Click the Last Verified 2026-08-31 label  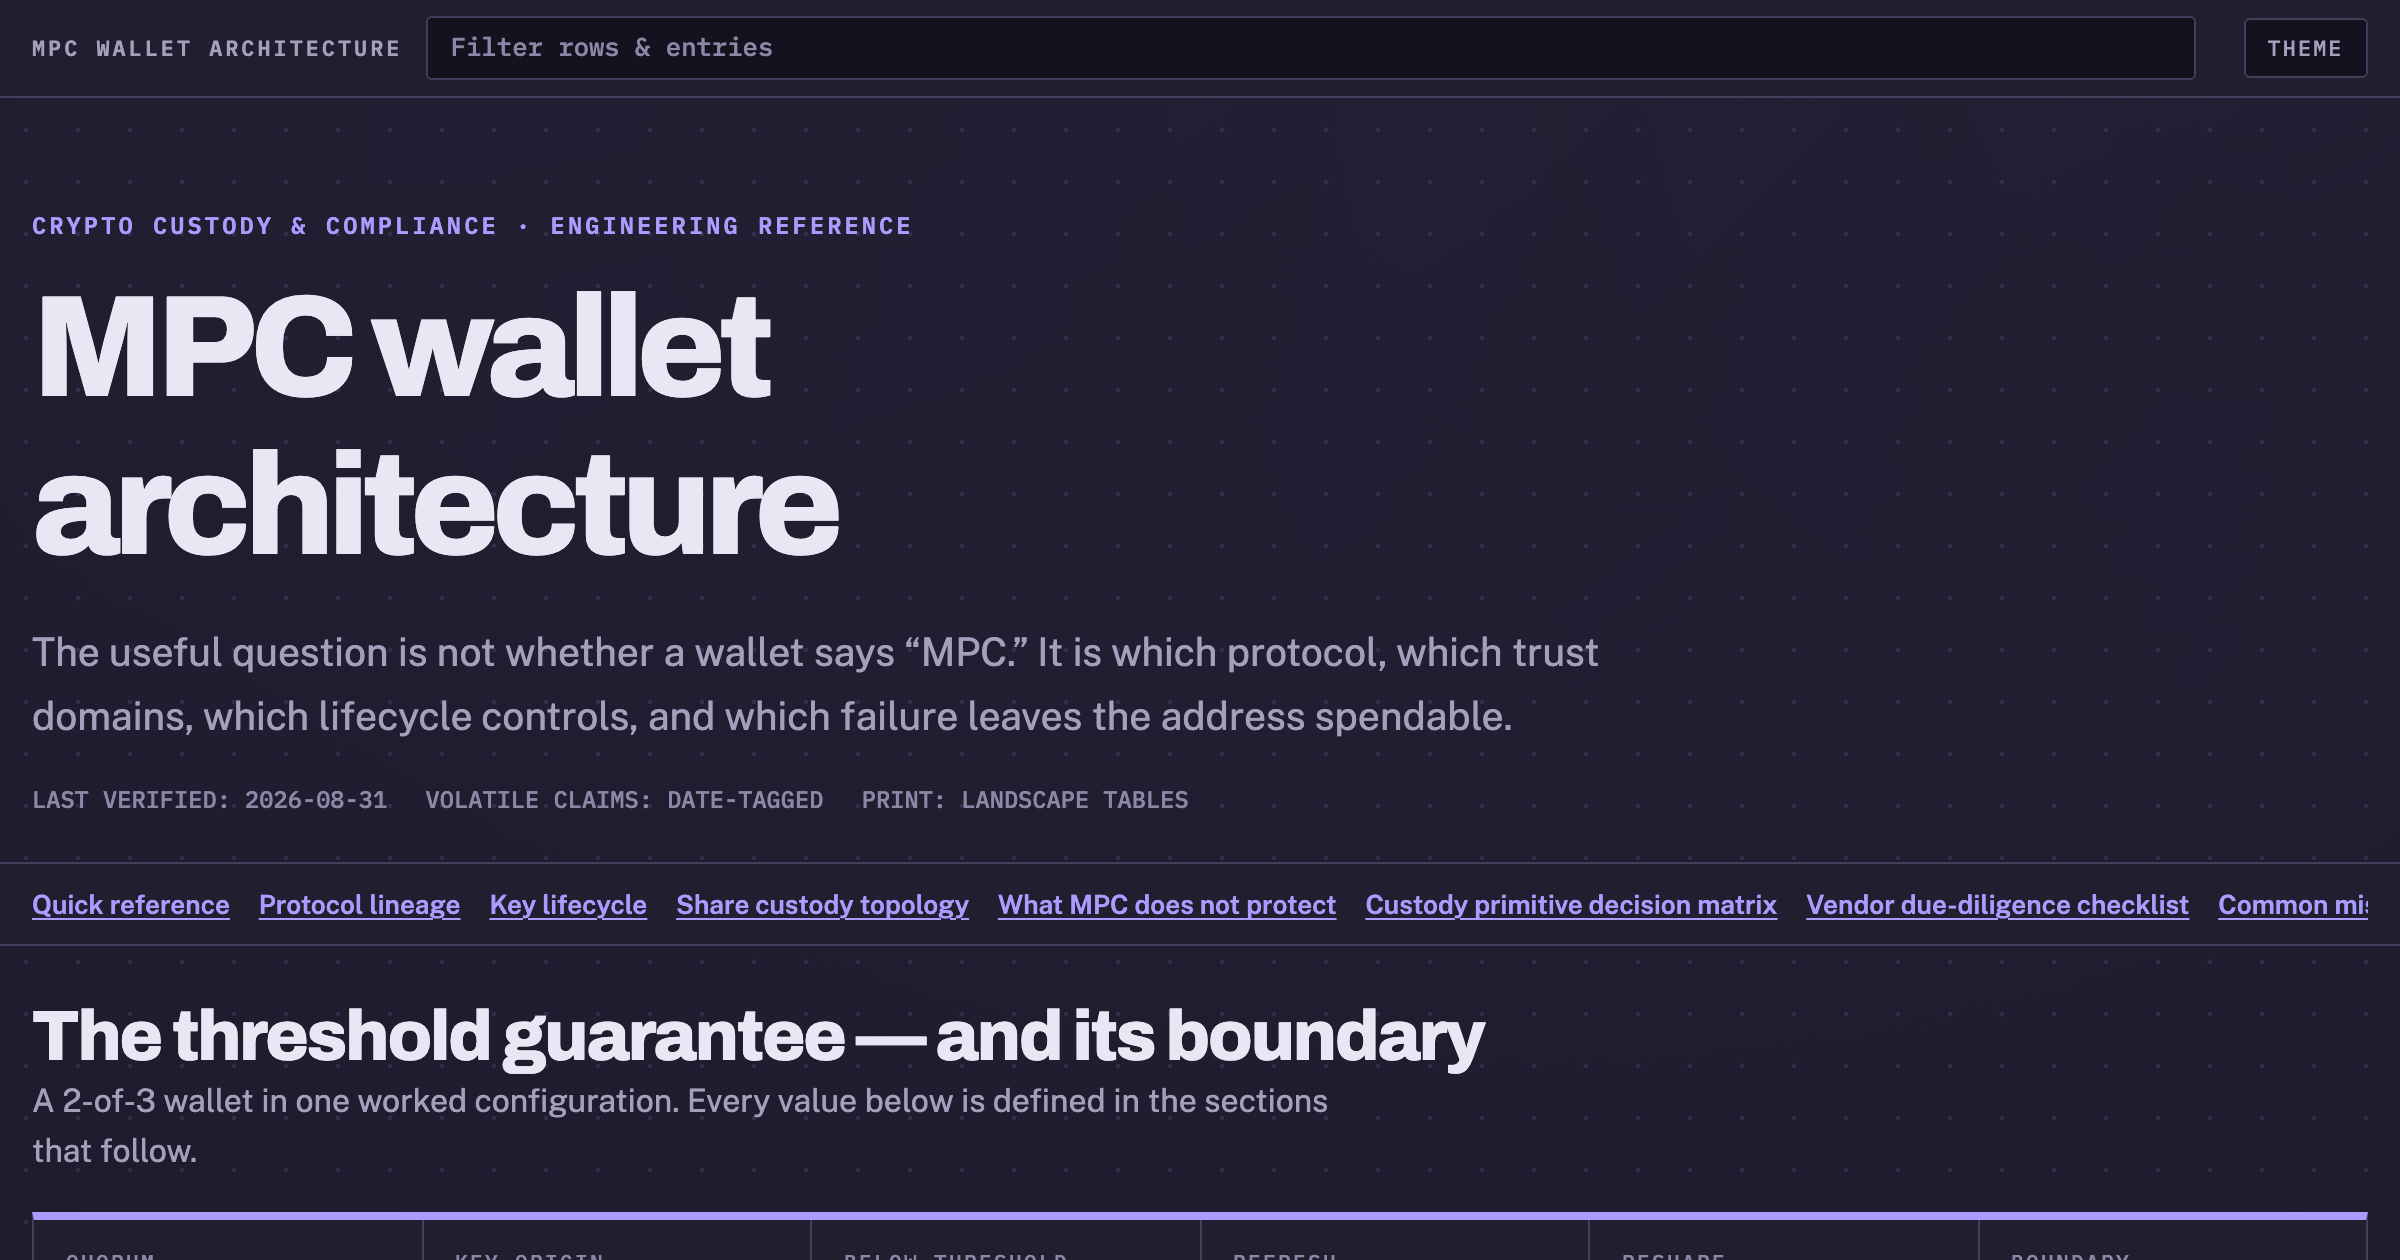click(x=210, y=800)
